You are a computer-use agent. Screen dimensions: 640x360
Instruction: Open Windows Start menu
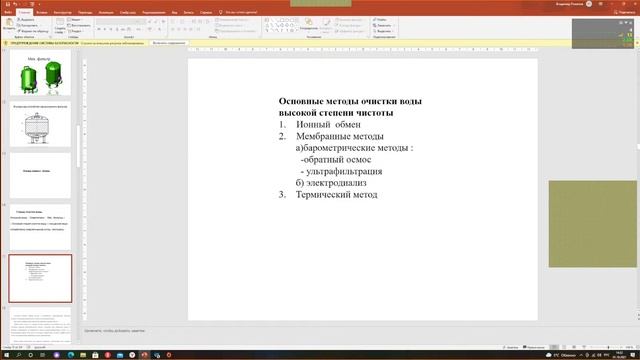(x=6, y=355)
